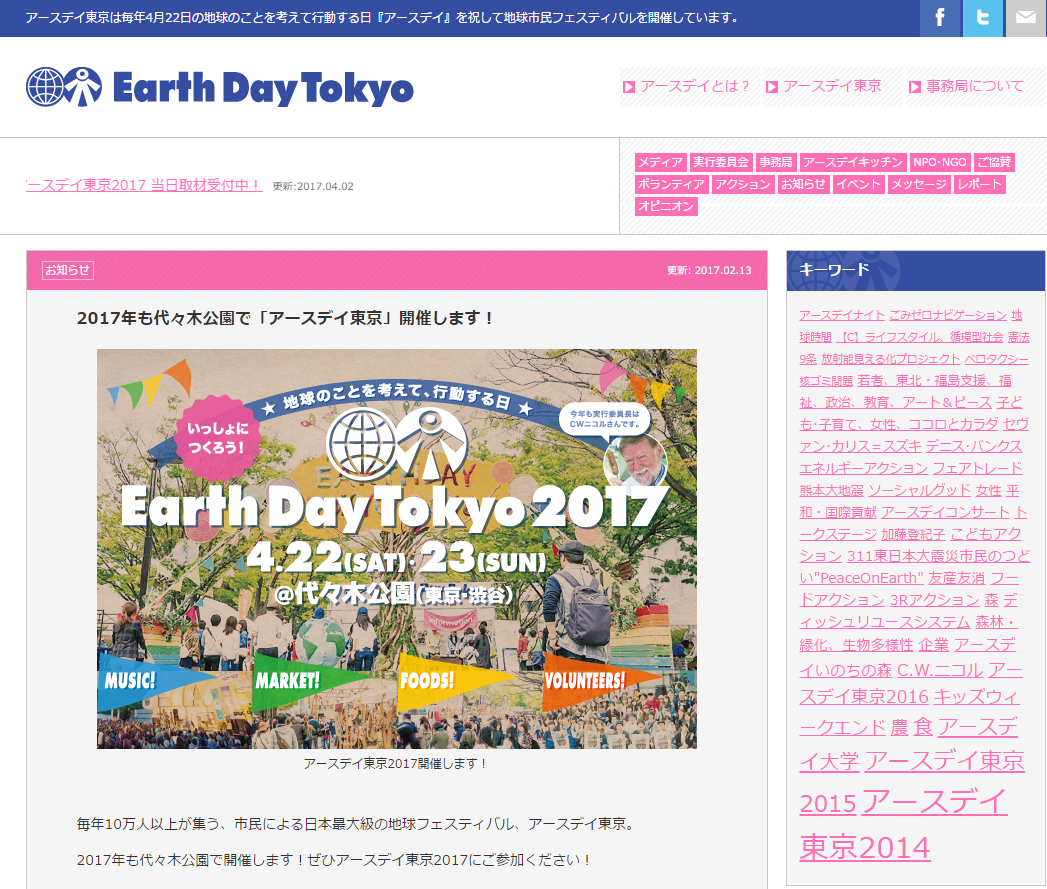Click keyword アースデイ大学
Screen dimensions: 1047x889
908,744
